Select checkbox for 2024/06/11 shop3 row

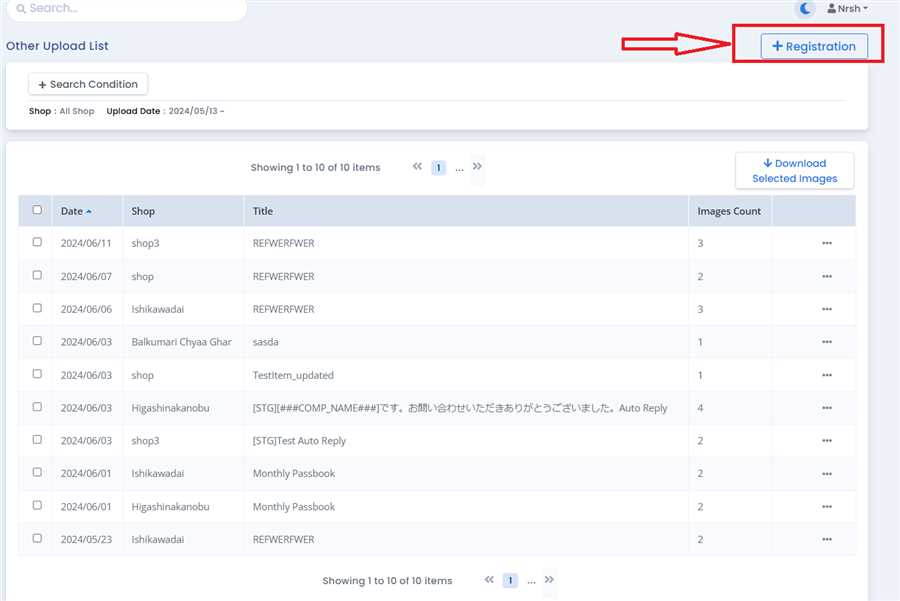tap(37, 242)
